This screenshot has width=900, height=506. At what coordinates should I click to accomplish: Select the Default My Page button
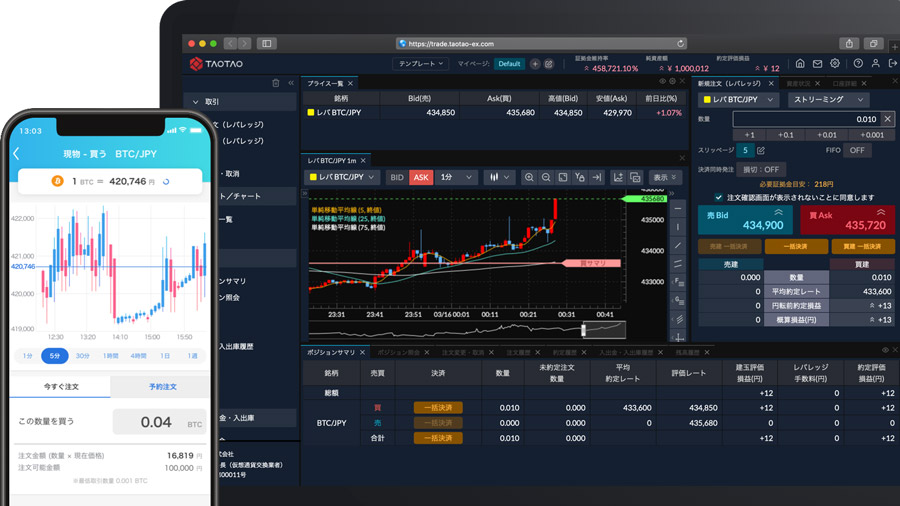tap(509, 64)
